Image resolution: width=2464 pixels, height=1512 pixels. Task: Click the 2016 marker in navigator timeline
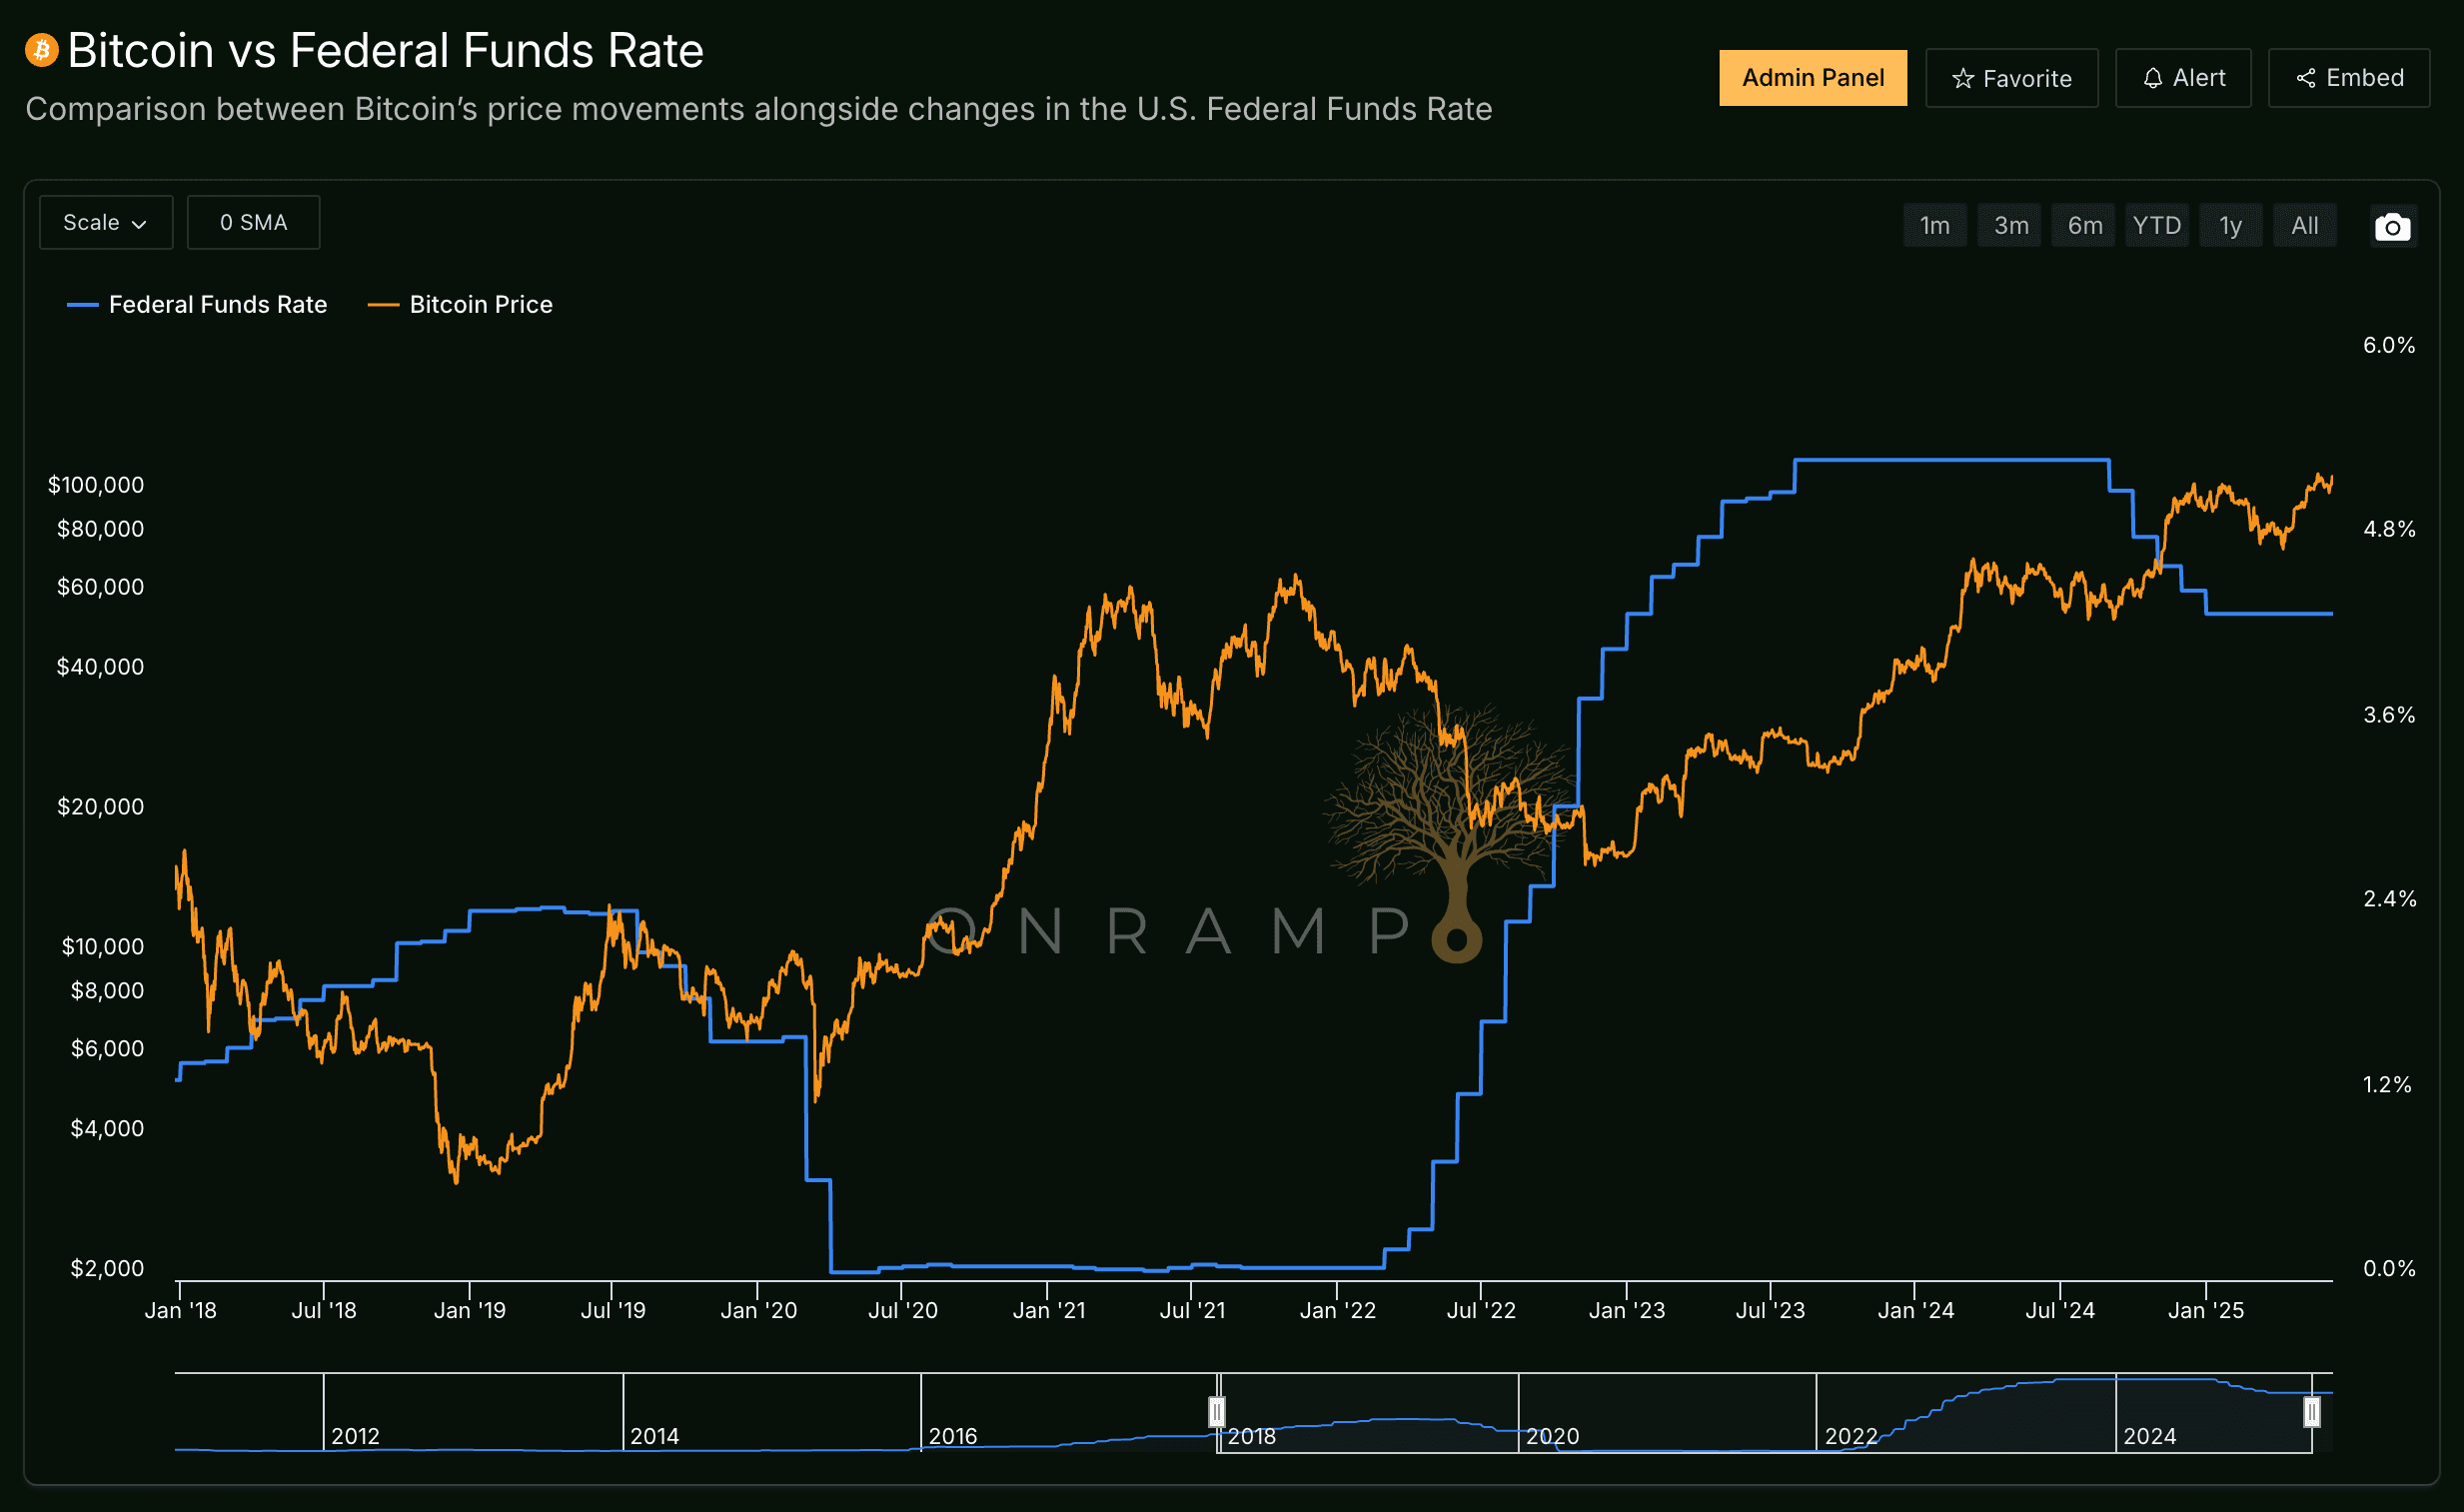(x=952, y=1435)
